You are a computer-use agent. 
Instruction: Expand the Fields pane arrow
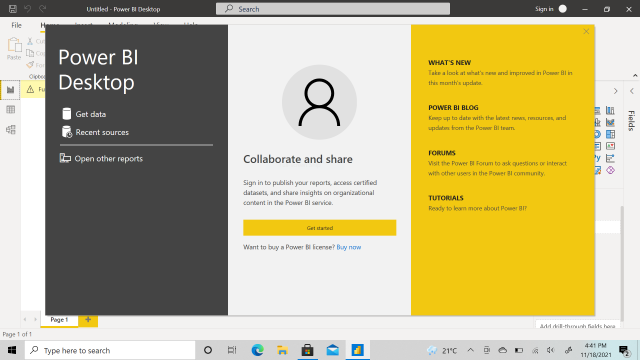point(631,91)
